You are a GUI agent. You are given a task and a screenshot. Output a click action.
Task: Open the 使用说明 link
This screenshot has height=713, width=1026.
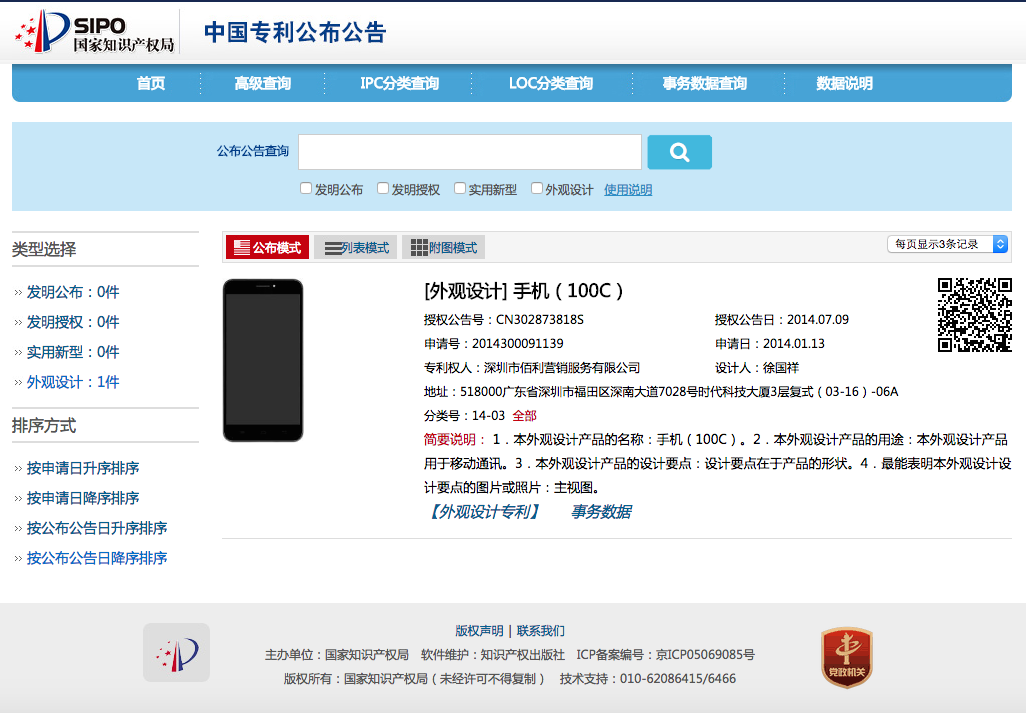click(x=628, y=190)
